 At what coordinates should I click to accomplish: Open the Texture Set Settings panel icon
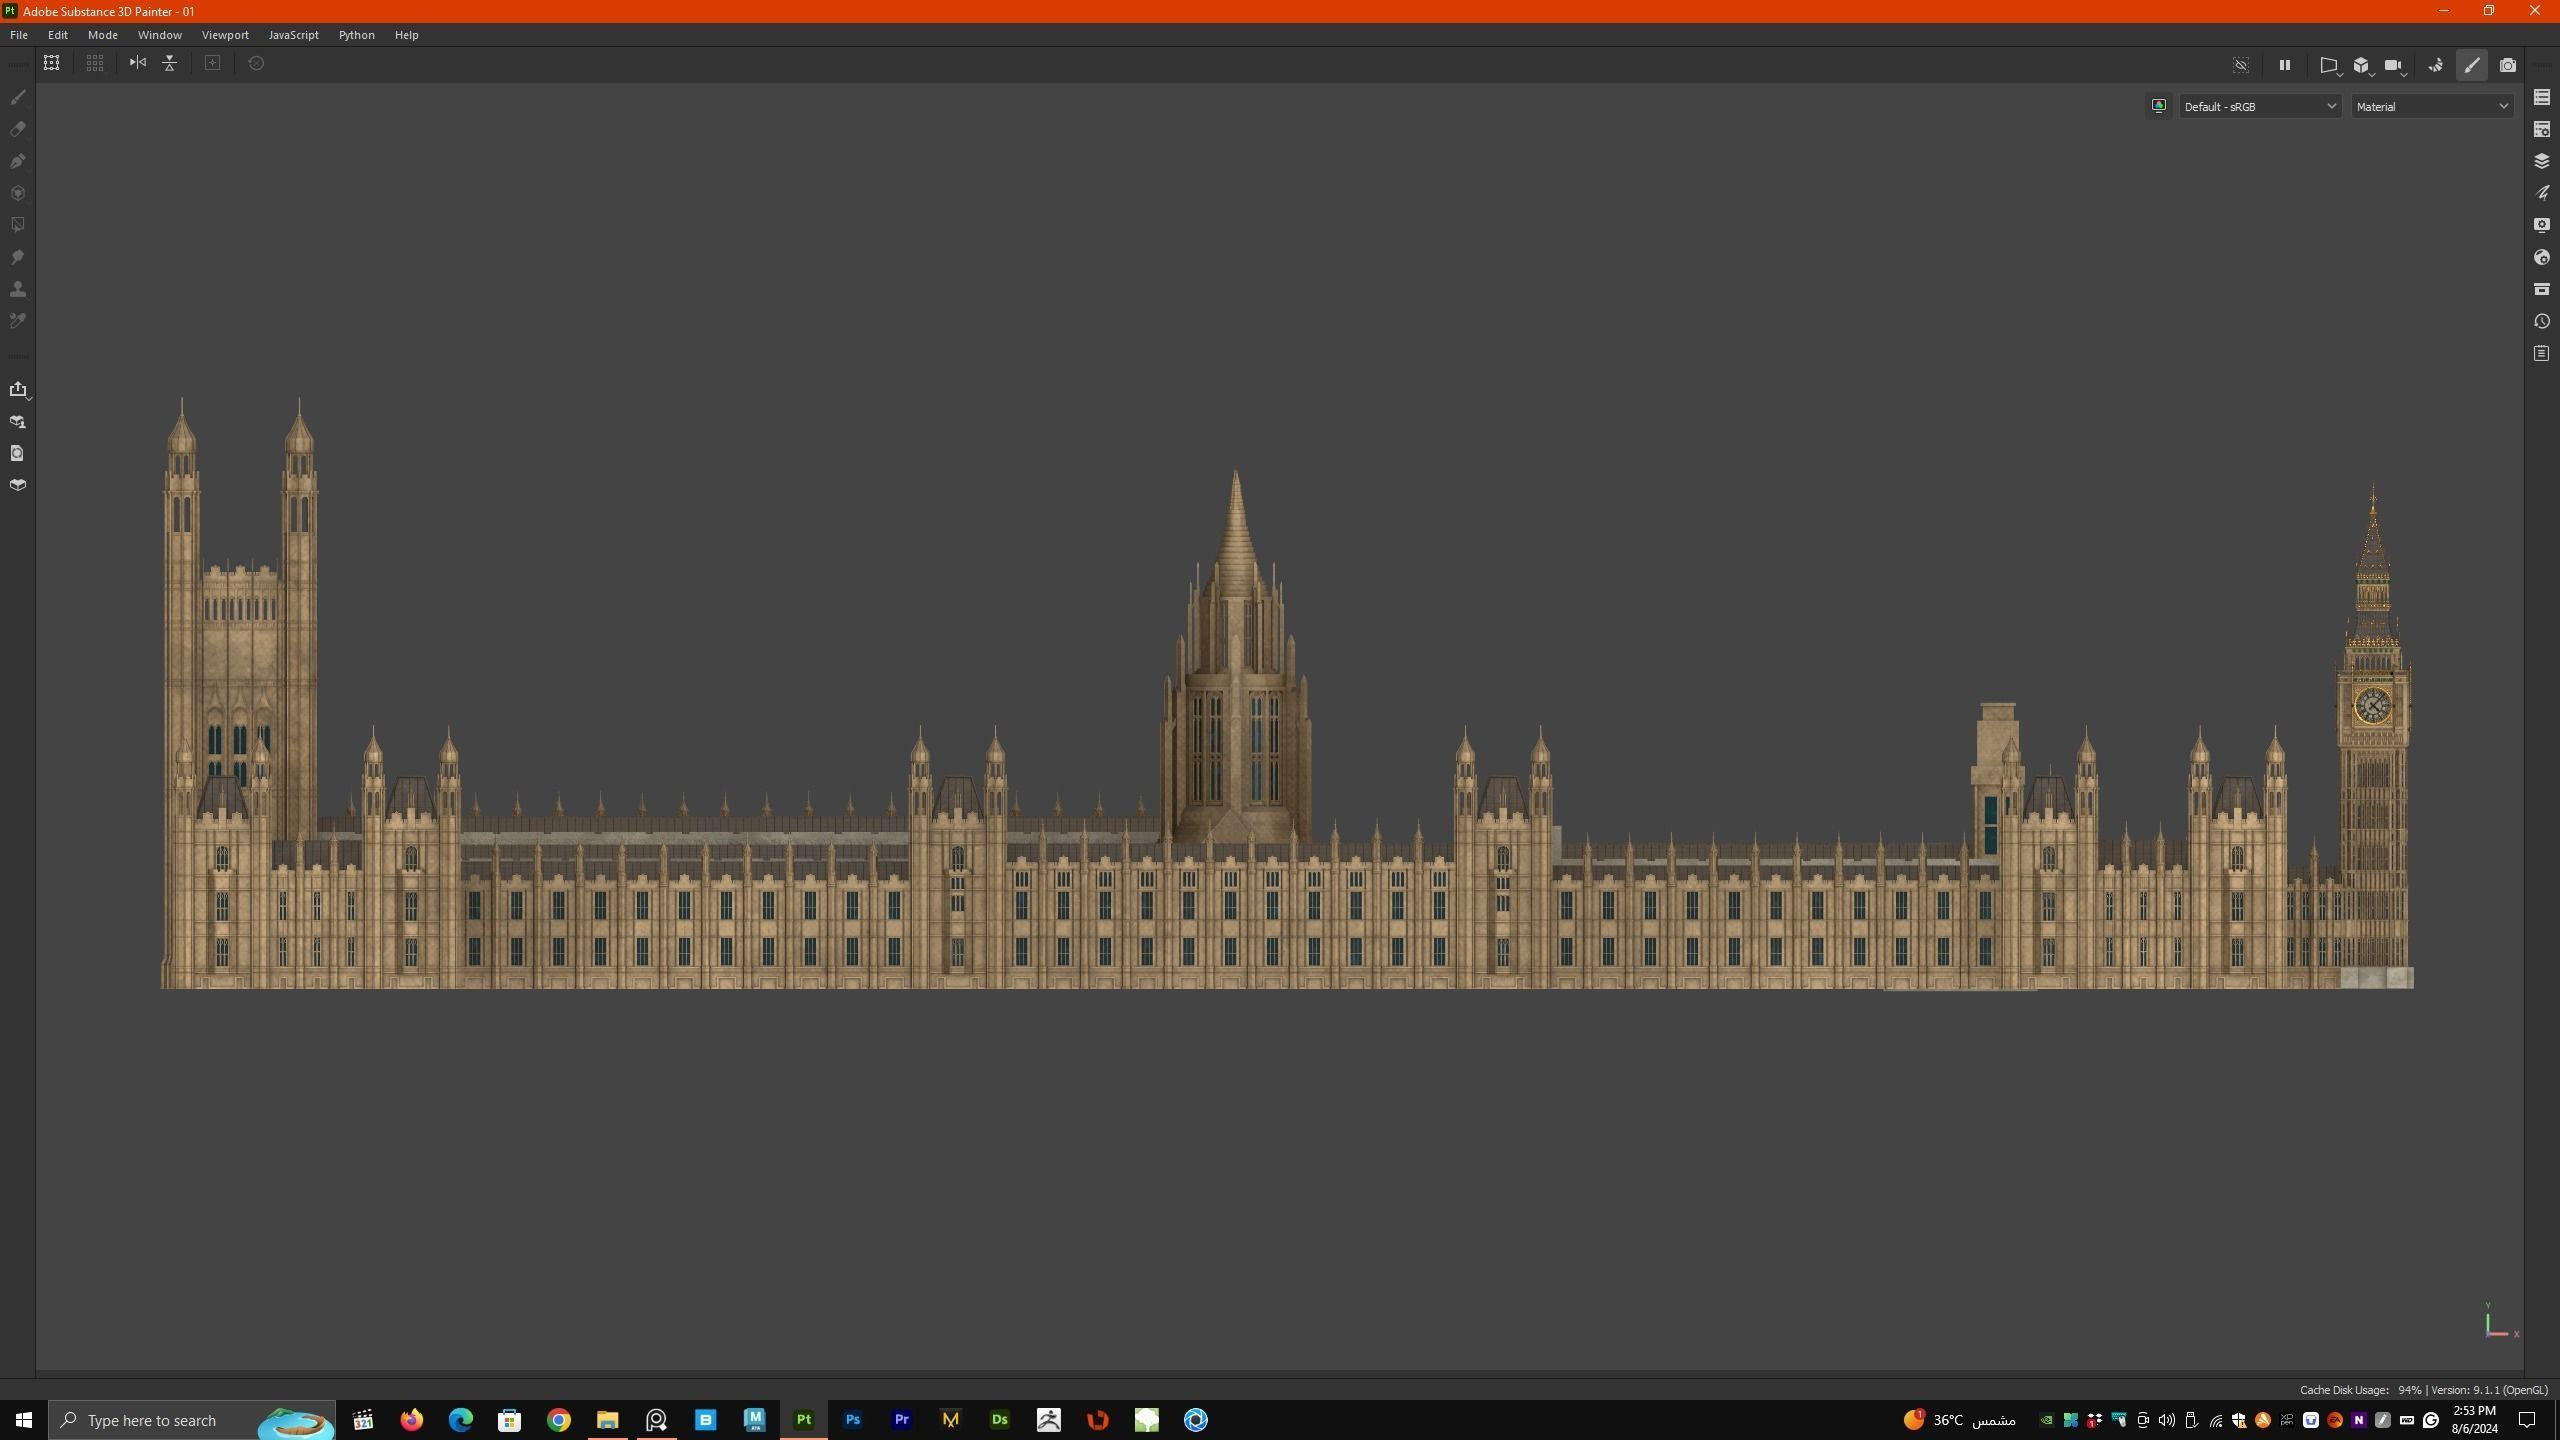pyautogui.click(x=2542, y=129)
